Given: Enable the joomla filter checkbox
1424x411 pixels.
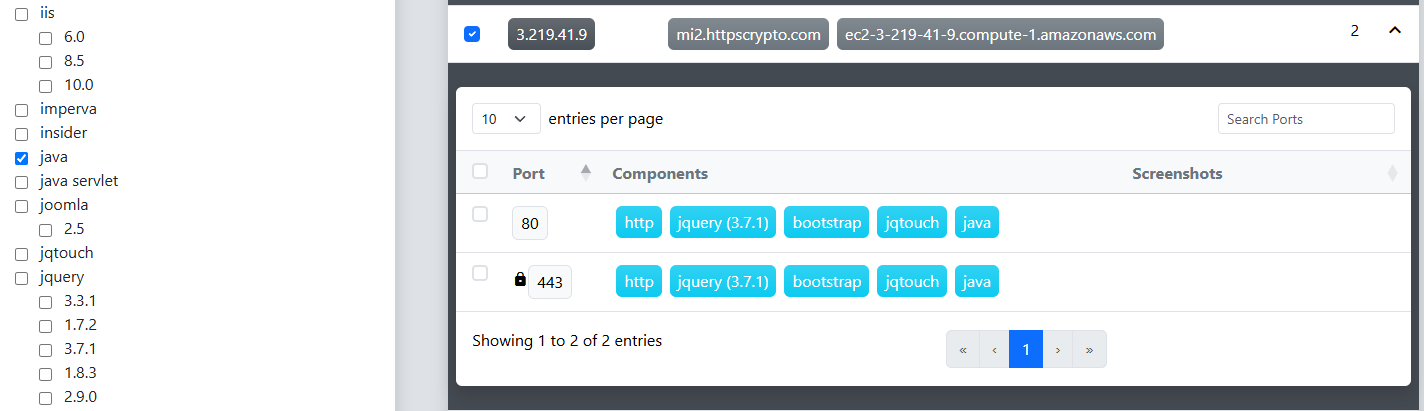Looking at the screenshot, I should (x=22, y=206).
